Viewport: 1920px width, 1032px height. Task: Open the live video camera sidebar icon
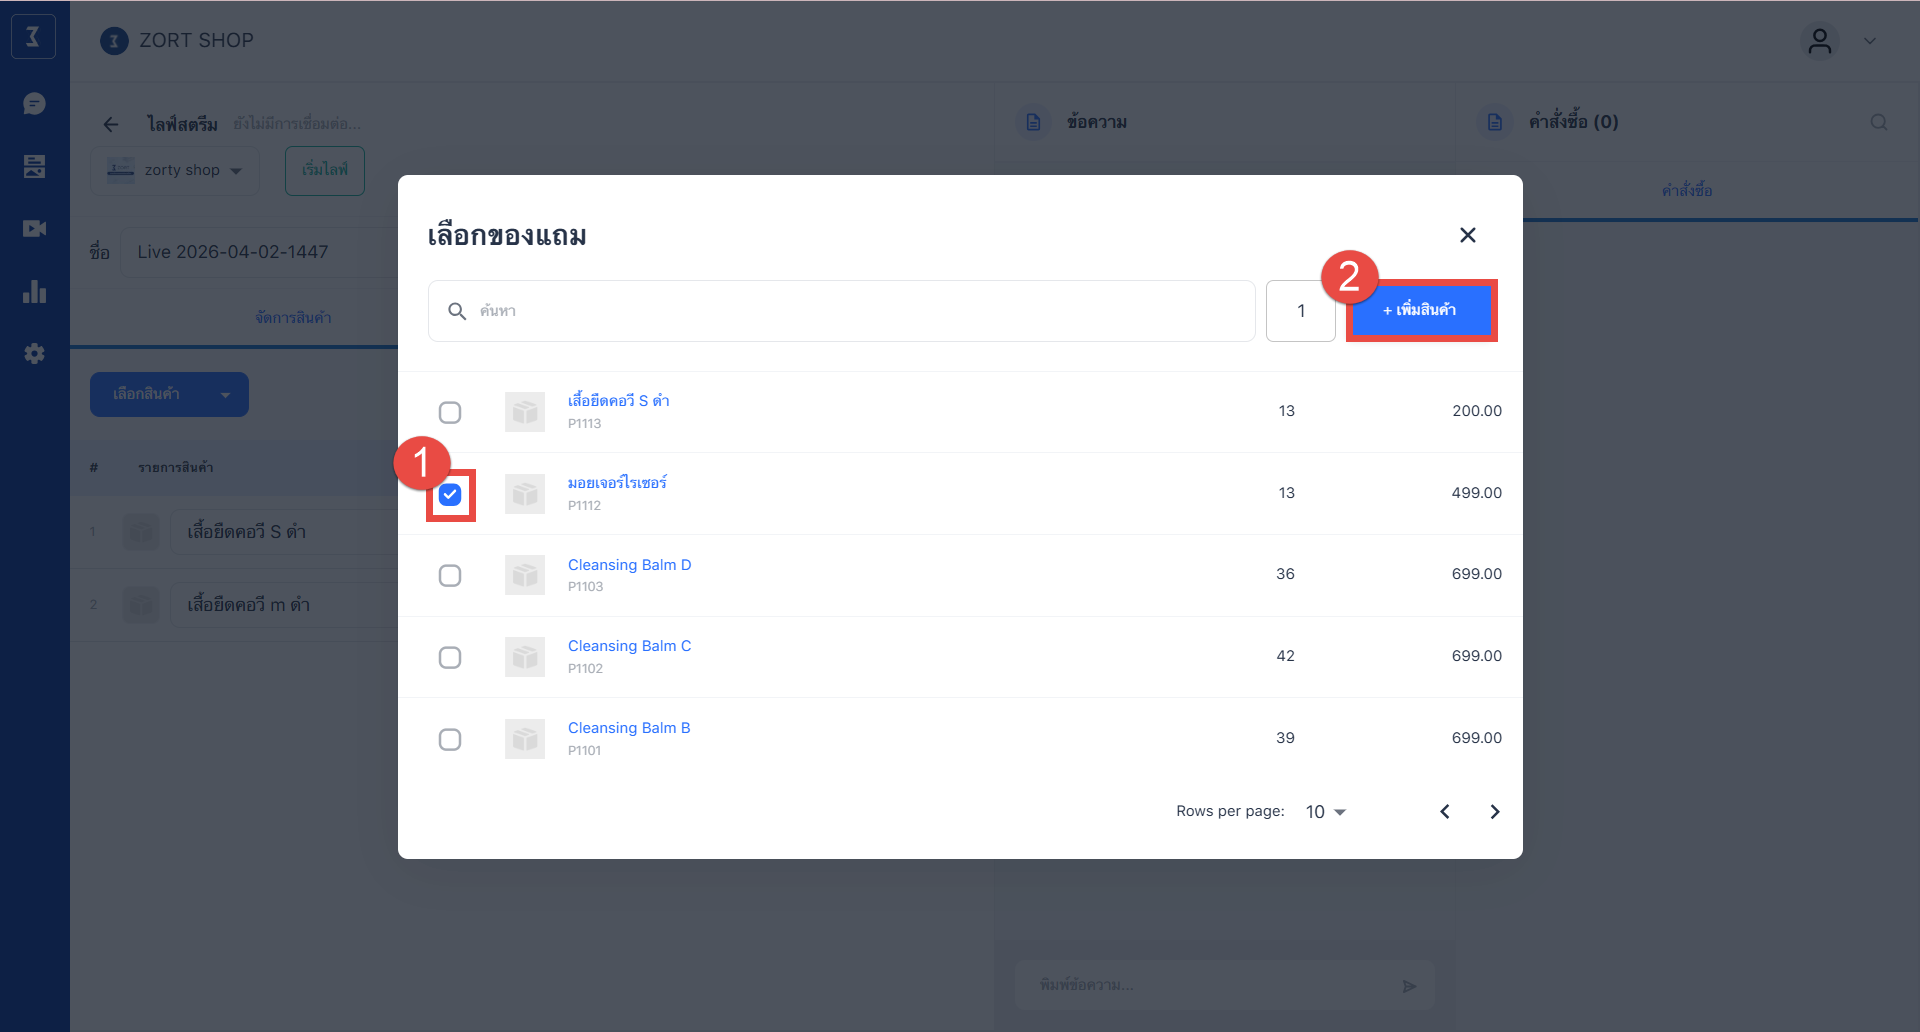tap(34, 229)
